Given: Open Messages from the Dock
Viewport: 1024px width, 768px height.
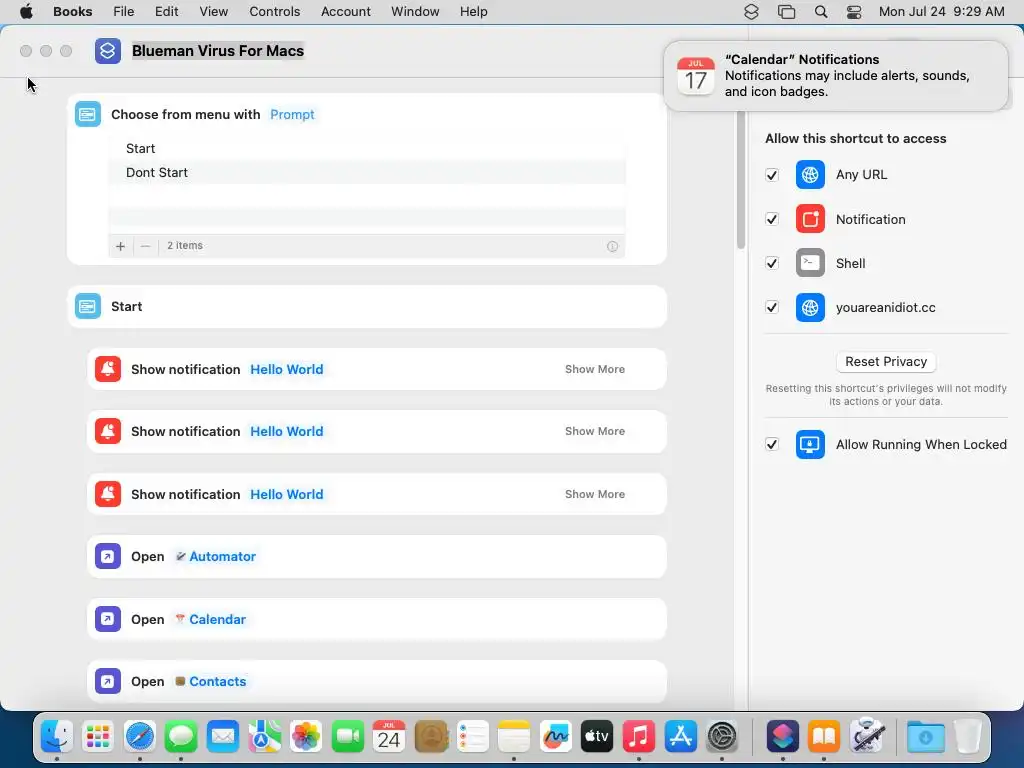Looking at the screenshot, I should 181,737.
